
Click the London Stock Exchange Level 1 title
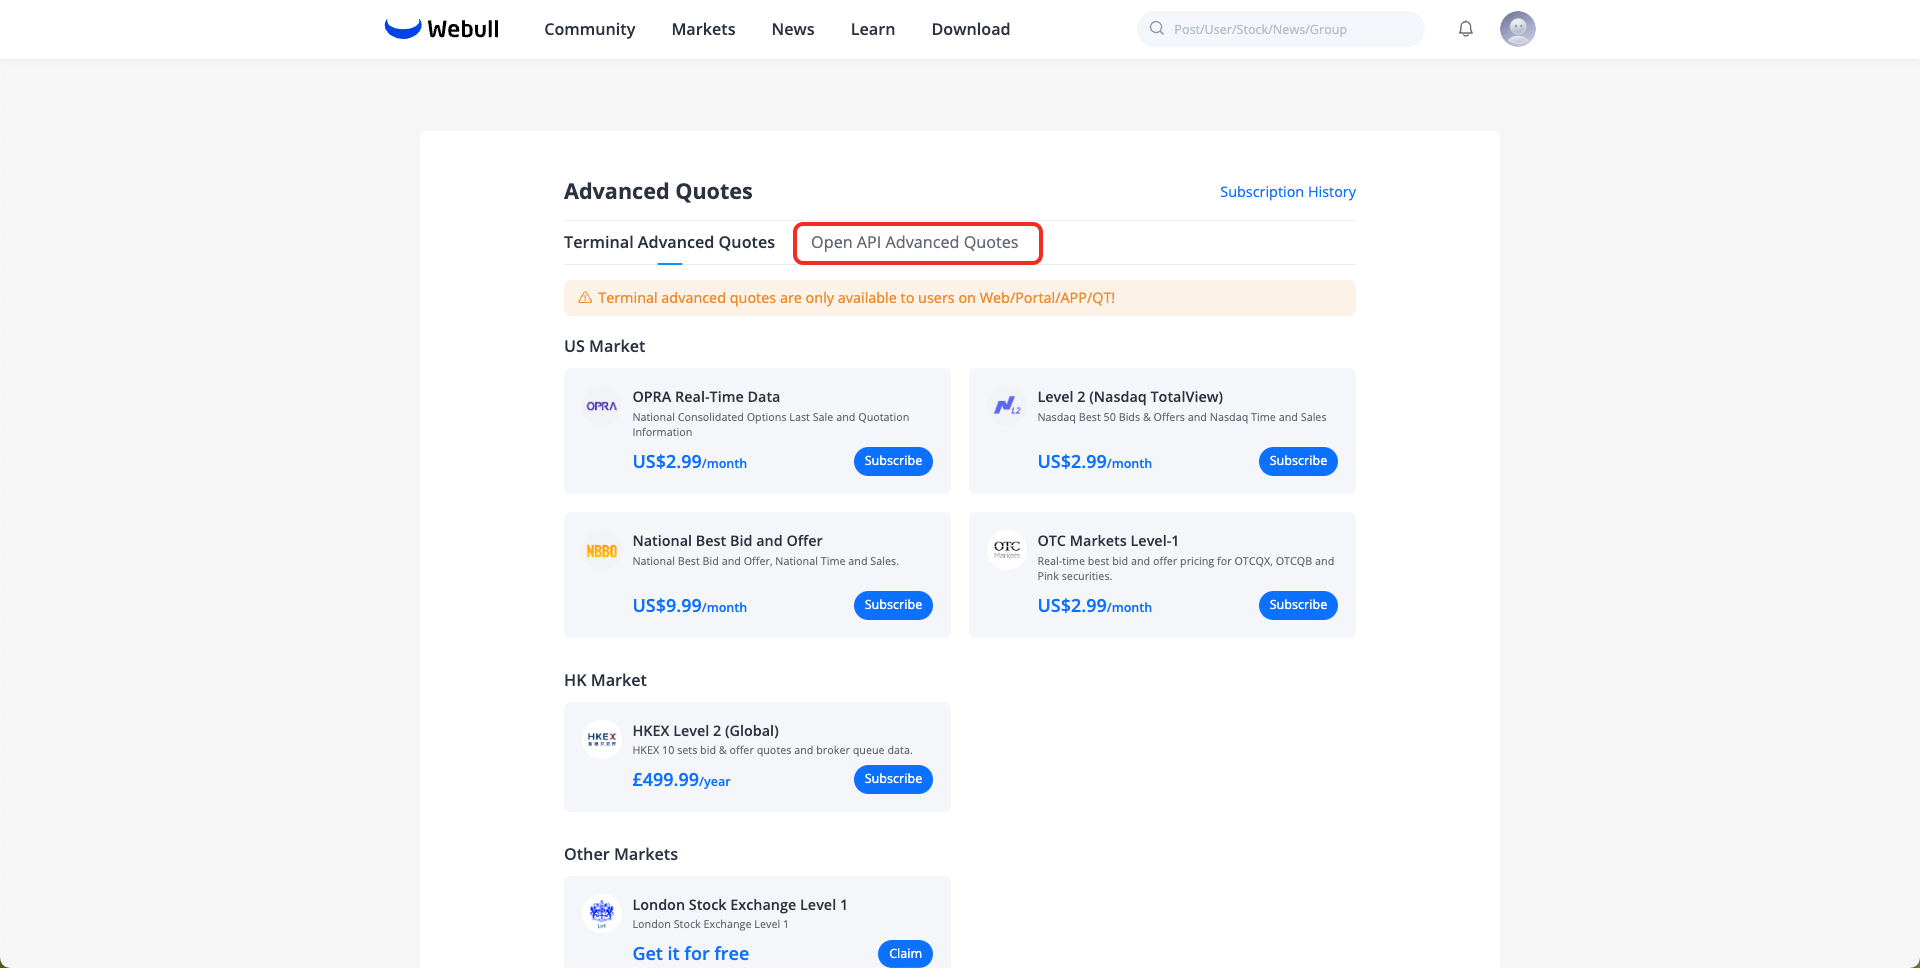740,905
